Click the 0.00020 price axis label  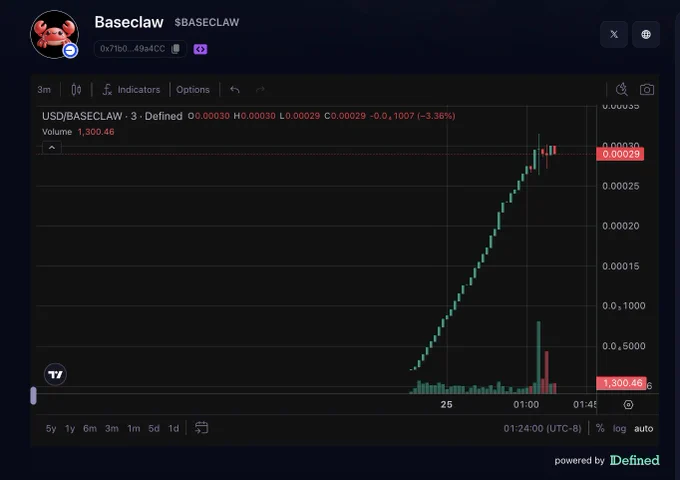621,226
